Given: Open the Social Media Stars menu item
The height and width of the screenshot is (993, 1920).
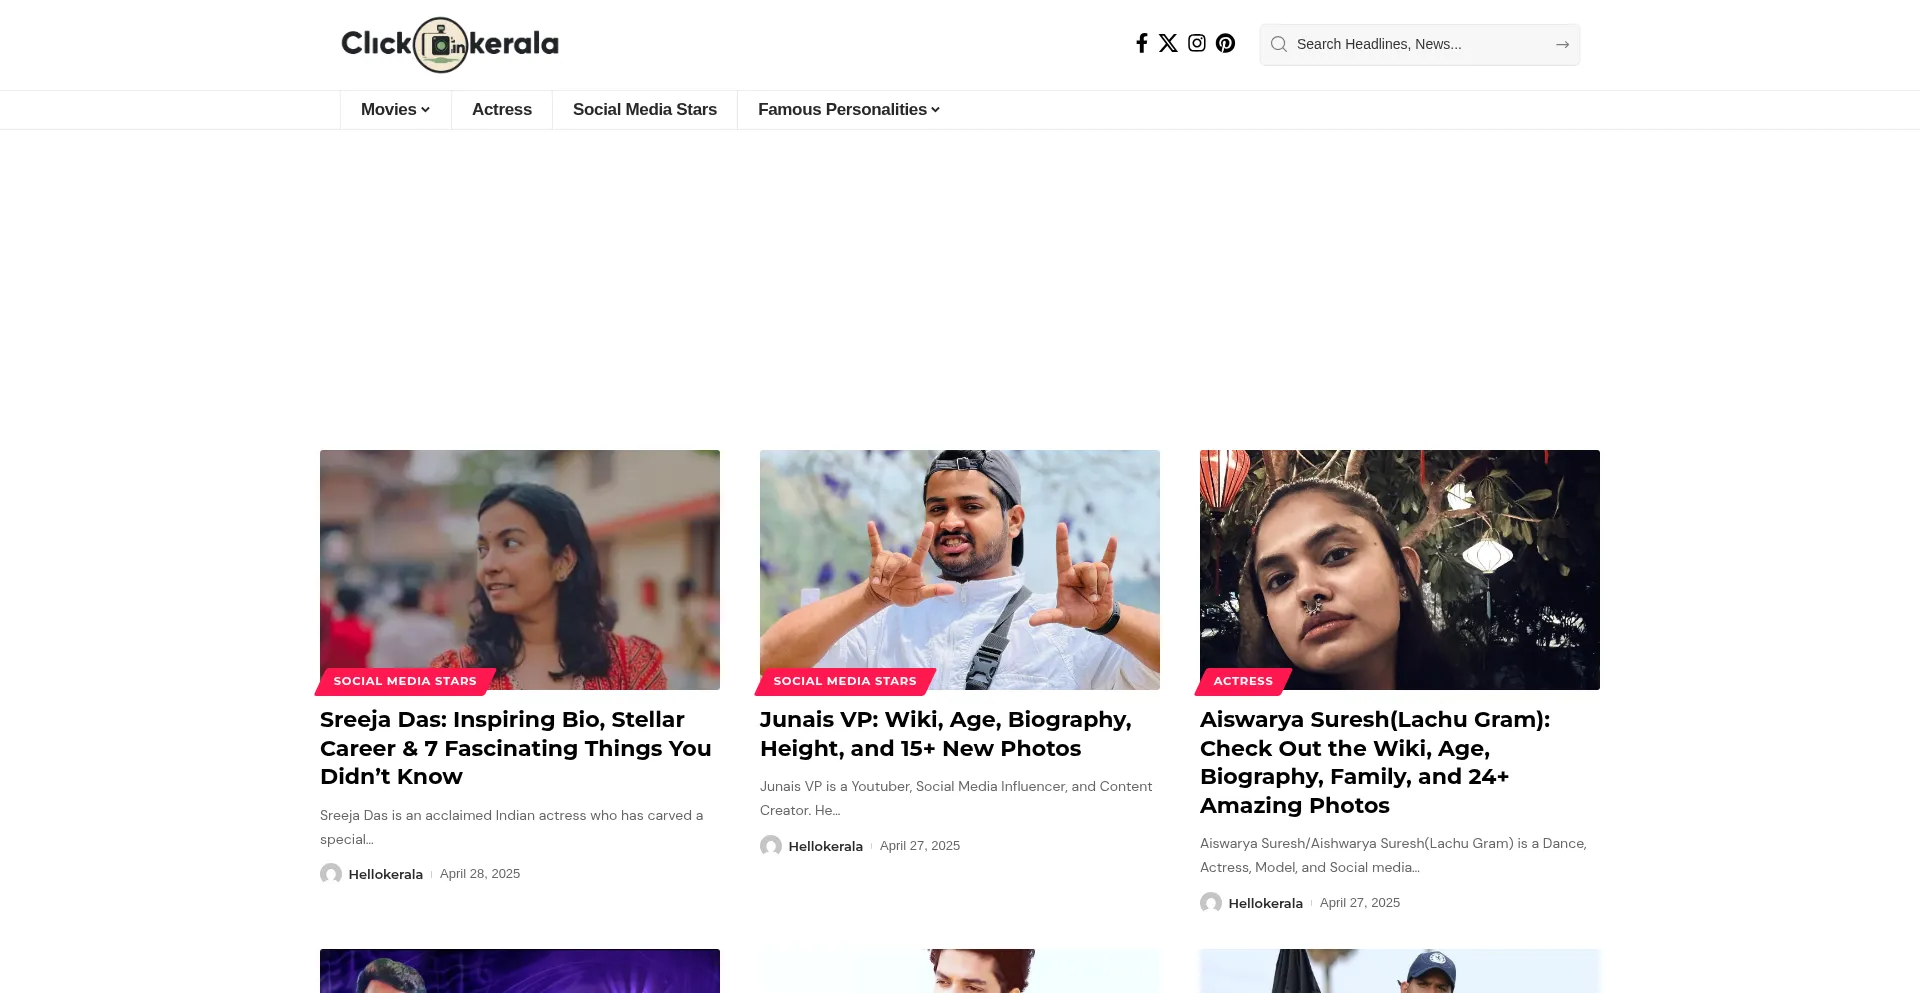Looking at the screenshot, I should pyautogui.click(x=645, y=110).
